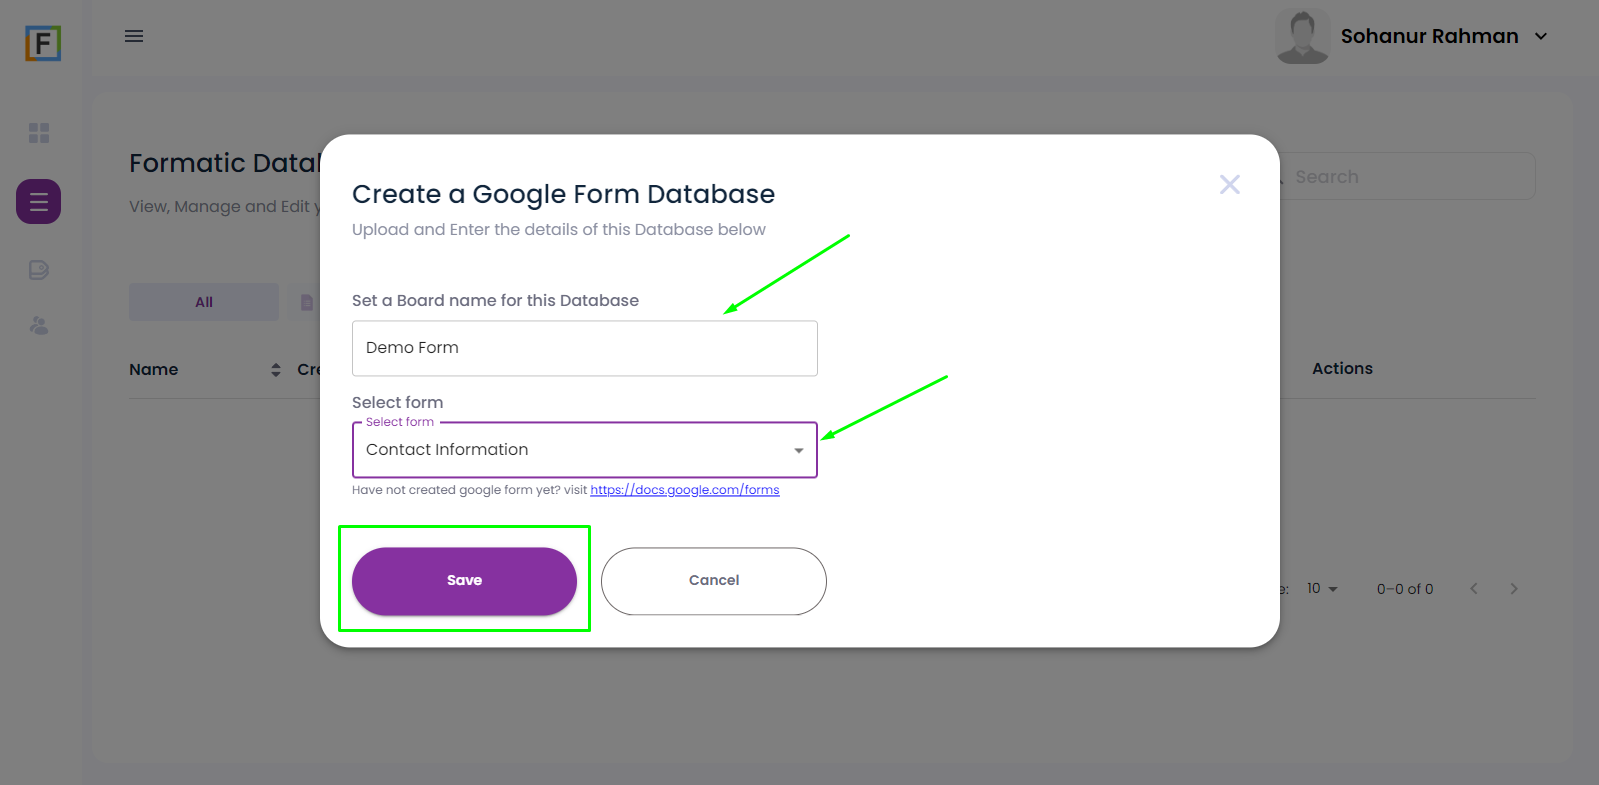Open the tag icon in sidebar
The image size is (1599, 785).
(x=39, y=270)
